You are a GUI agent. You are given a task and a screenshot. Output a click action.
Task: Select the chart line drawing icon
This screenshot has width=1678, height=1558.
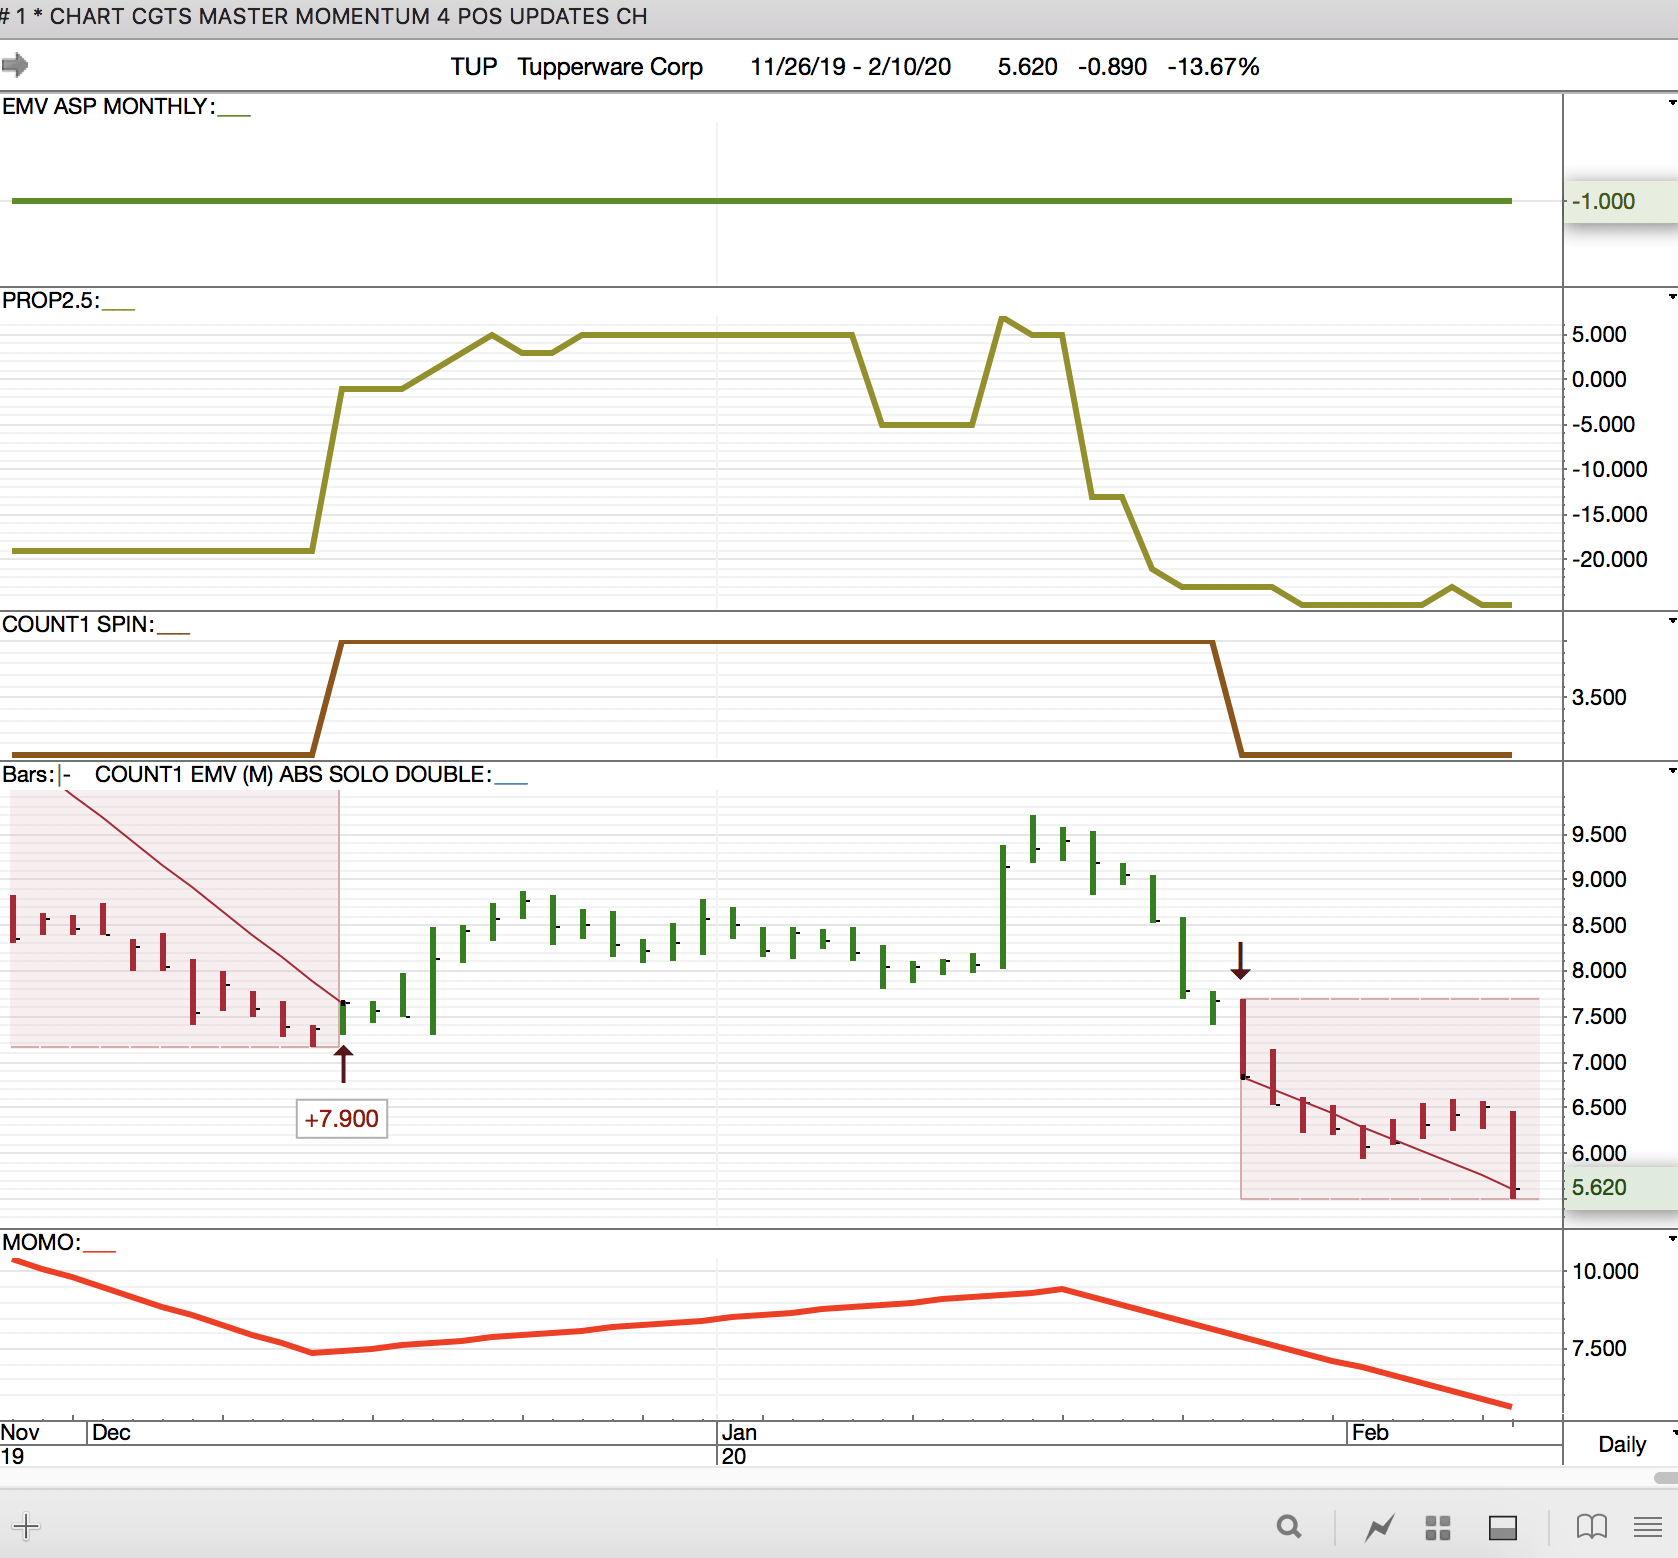click(x=1380, y=1527)
